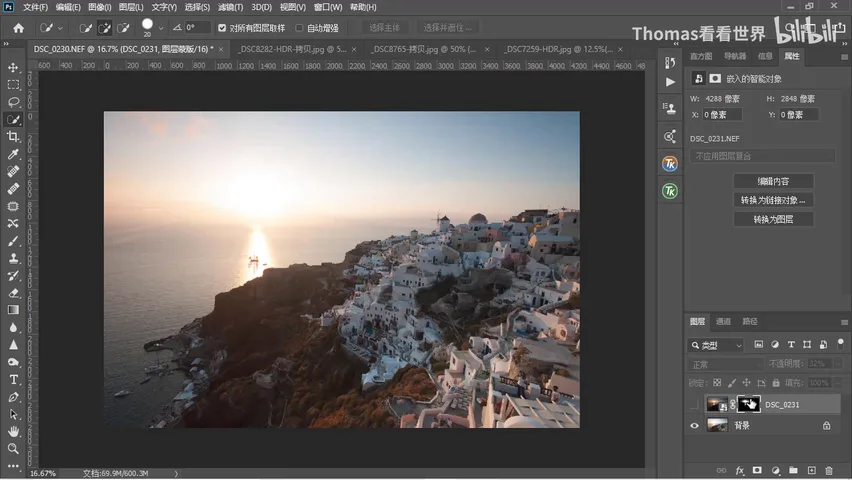Click the X position input field
This screenshot has width=852, height=480.
[x=722, y=115]
